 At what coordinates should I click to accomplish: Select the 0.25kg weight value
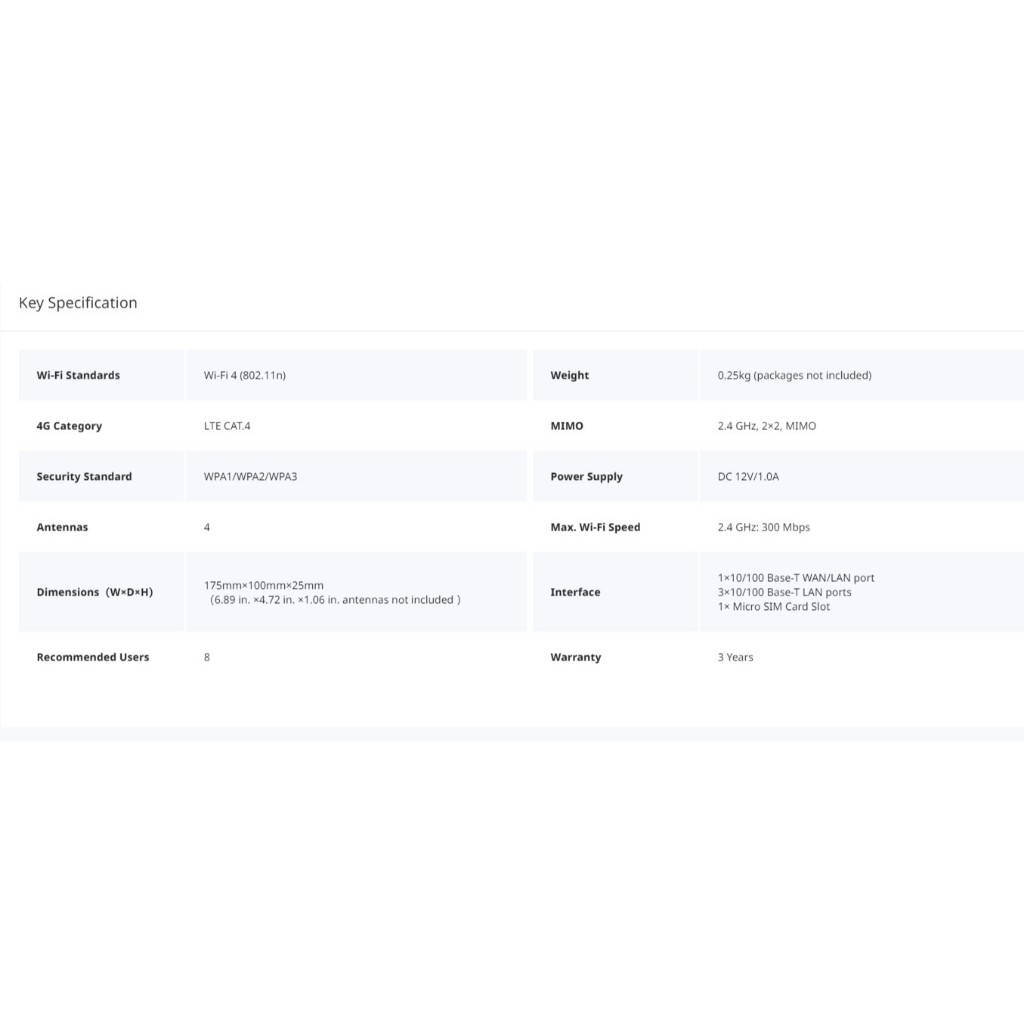[794, 375]
